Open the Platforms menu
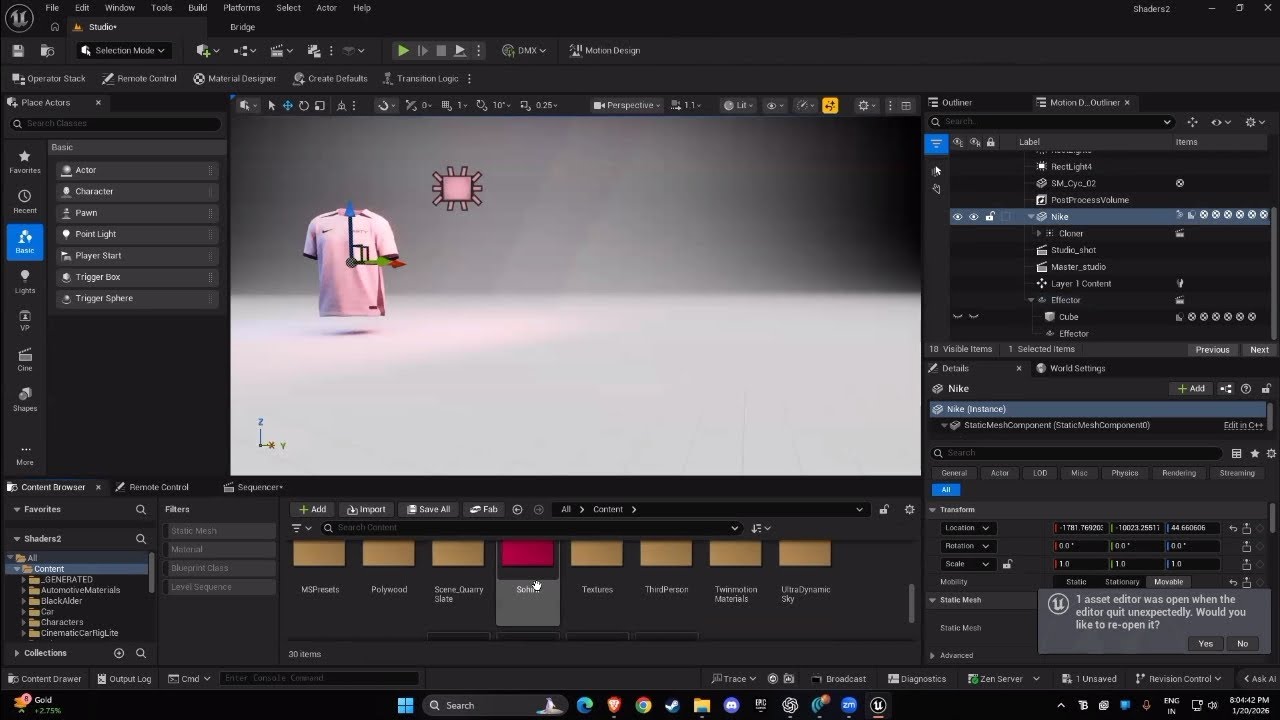 click(242, 8)
